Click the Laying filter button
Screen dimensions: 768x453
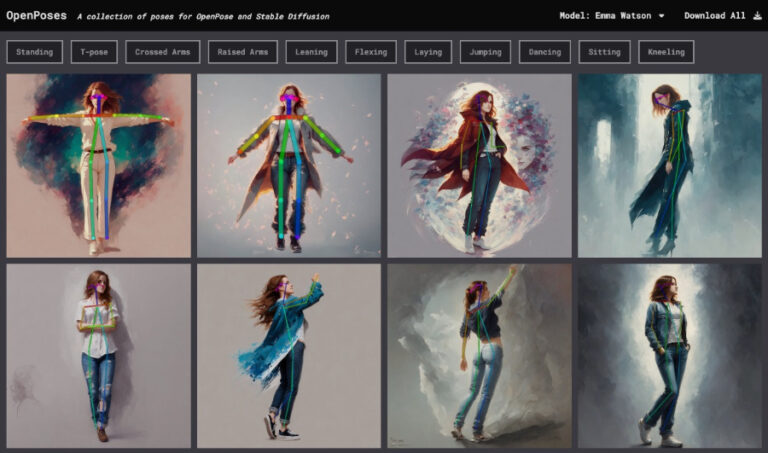[x=428, y=52]
